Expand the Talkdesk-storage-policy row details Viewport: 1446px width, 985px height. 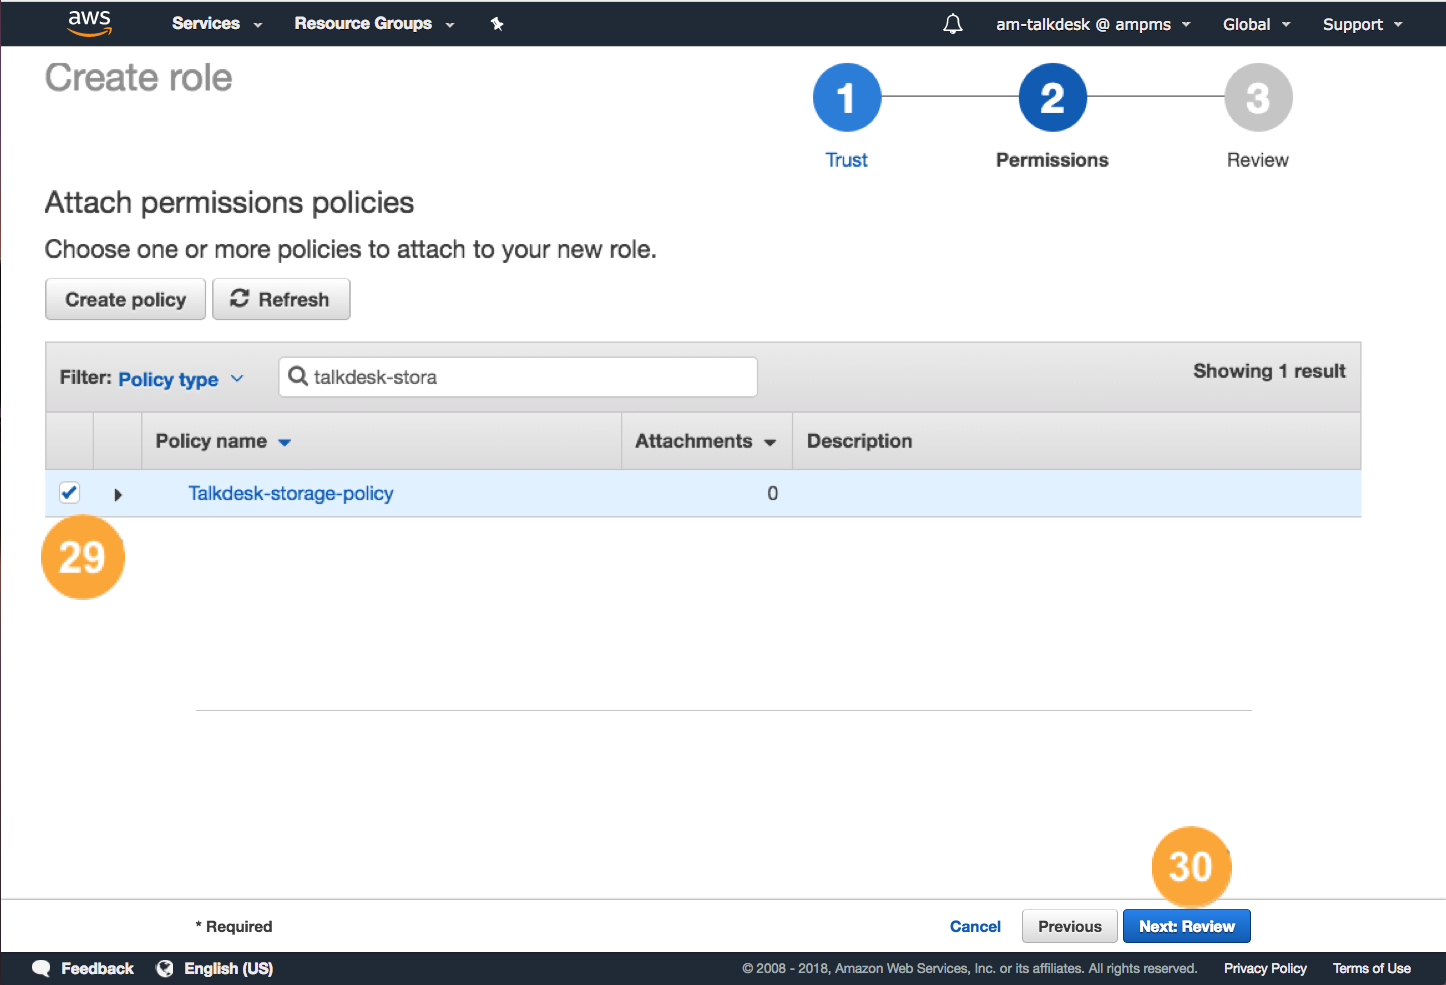point(118,494)
